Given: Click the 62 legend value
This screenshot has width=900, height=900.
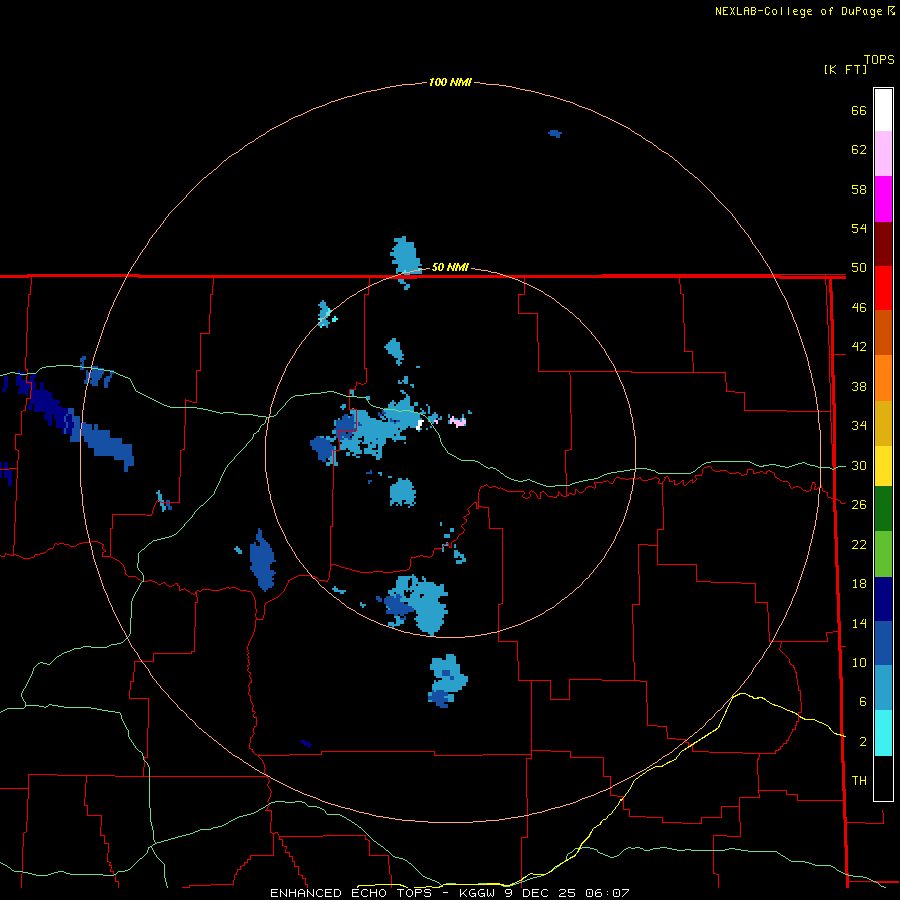Looking at the screenshot, I should [x=859, y=149].
